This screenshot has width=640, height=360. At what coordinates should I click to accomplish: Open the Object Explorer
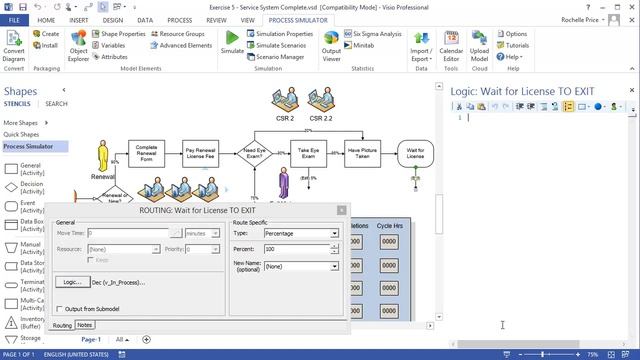[x=78, y=46]
